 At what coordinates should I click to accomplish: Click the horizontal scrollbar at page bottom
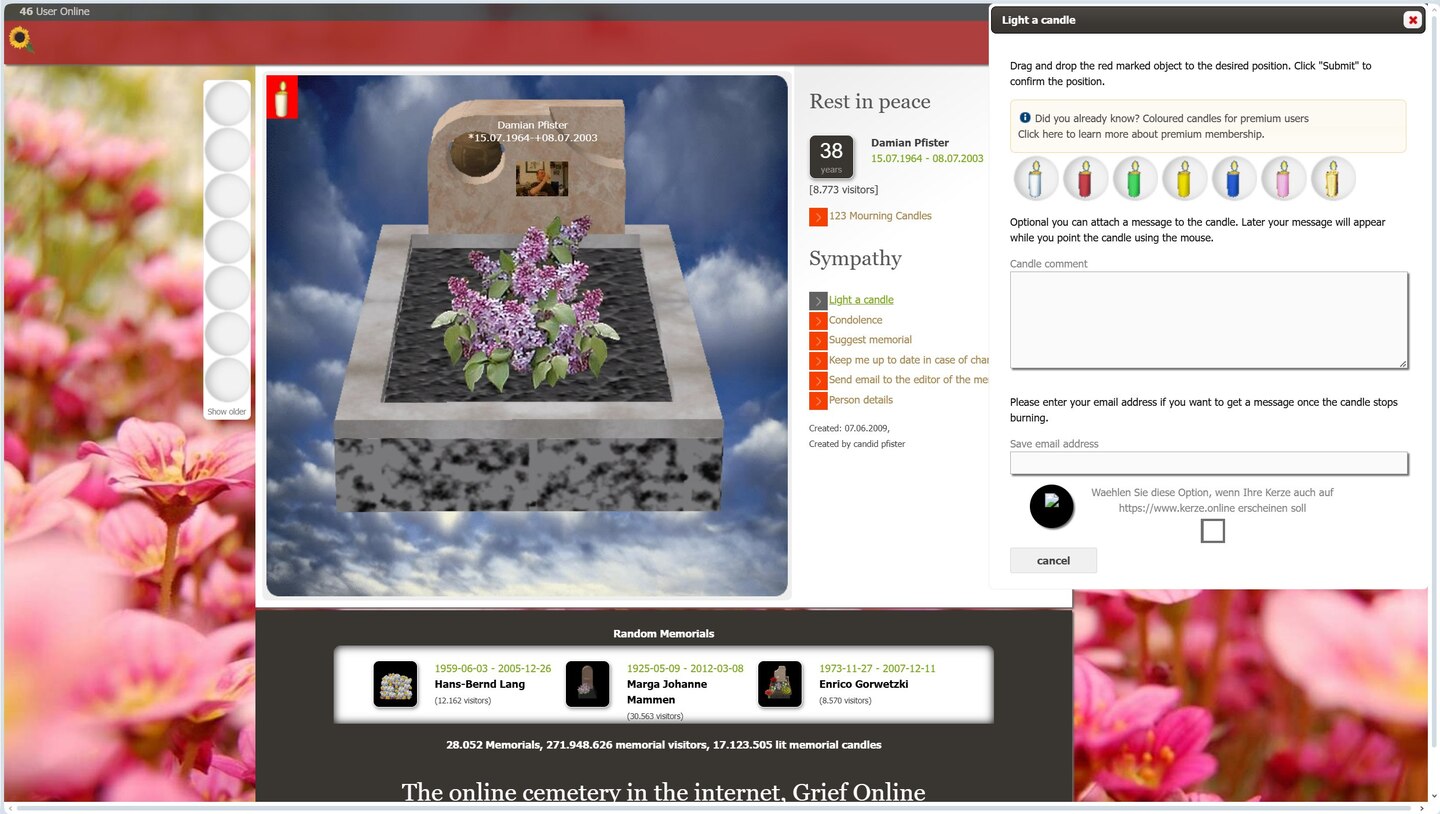pos(714,807)
